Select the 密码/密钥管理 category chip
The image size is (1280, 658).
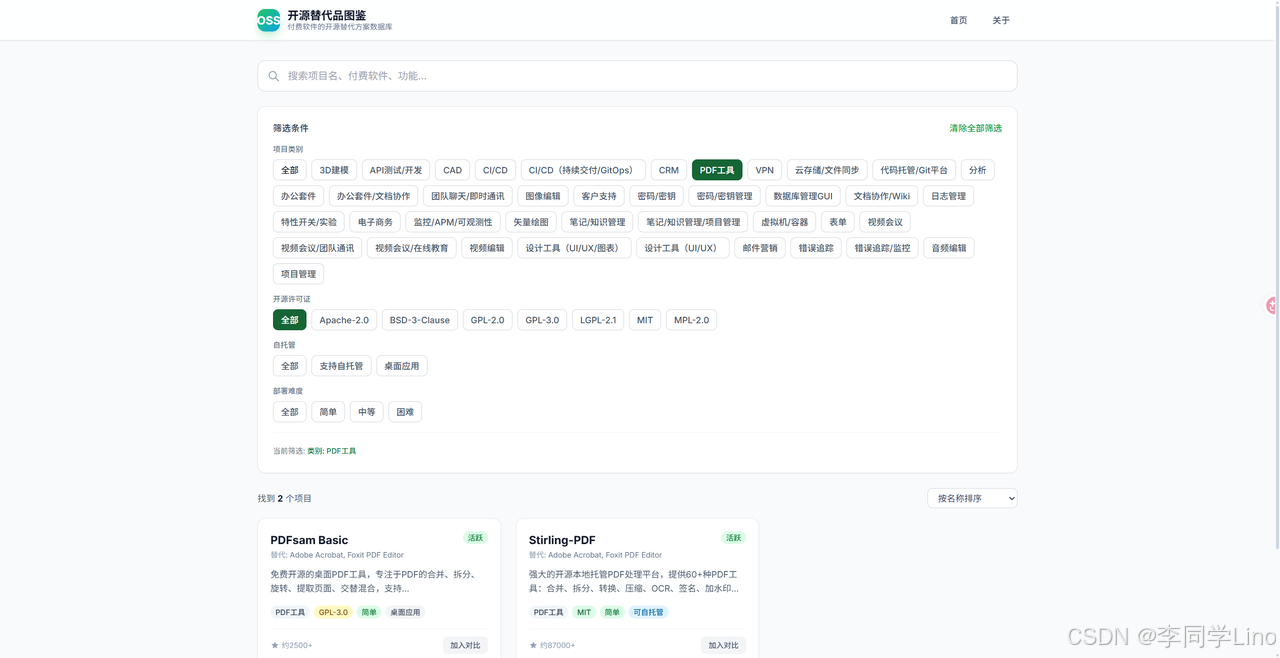725,196
